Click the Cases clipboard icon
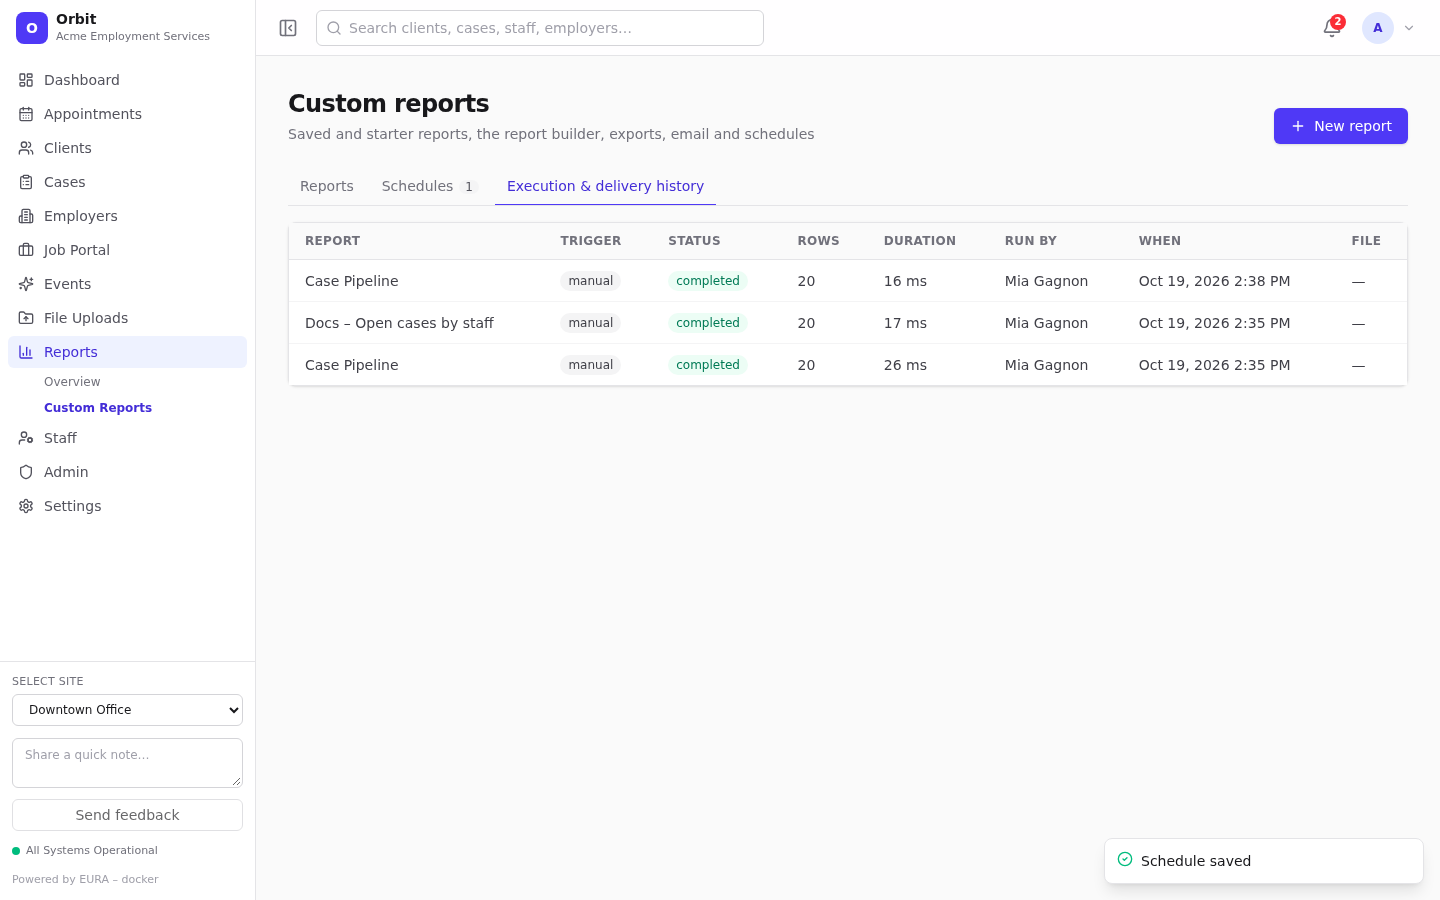The height and width of the screenshot is (900, 1440). pyautogui.click(x=26, y=182)
